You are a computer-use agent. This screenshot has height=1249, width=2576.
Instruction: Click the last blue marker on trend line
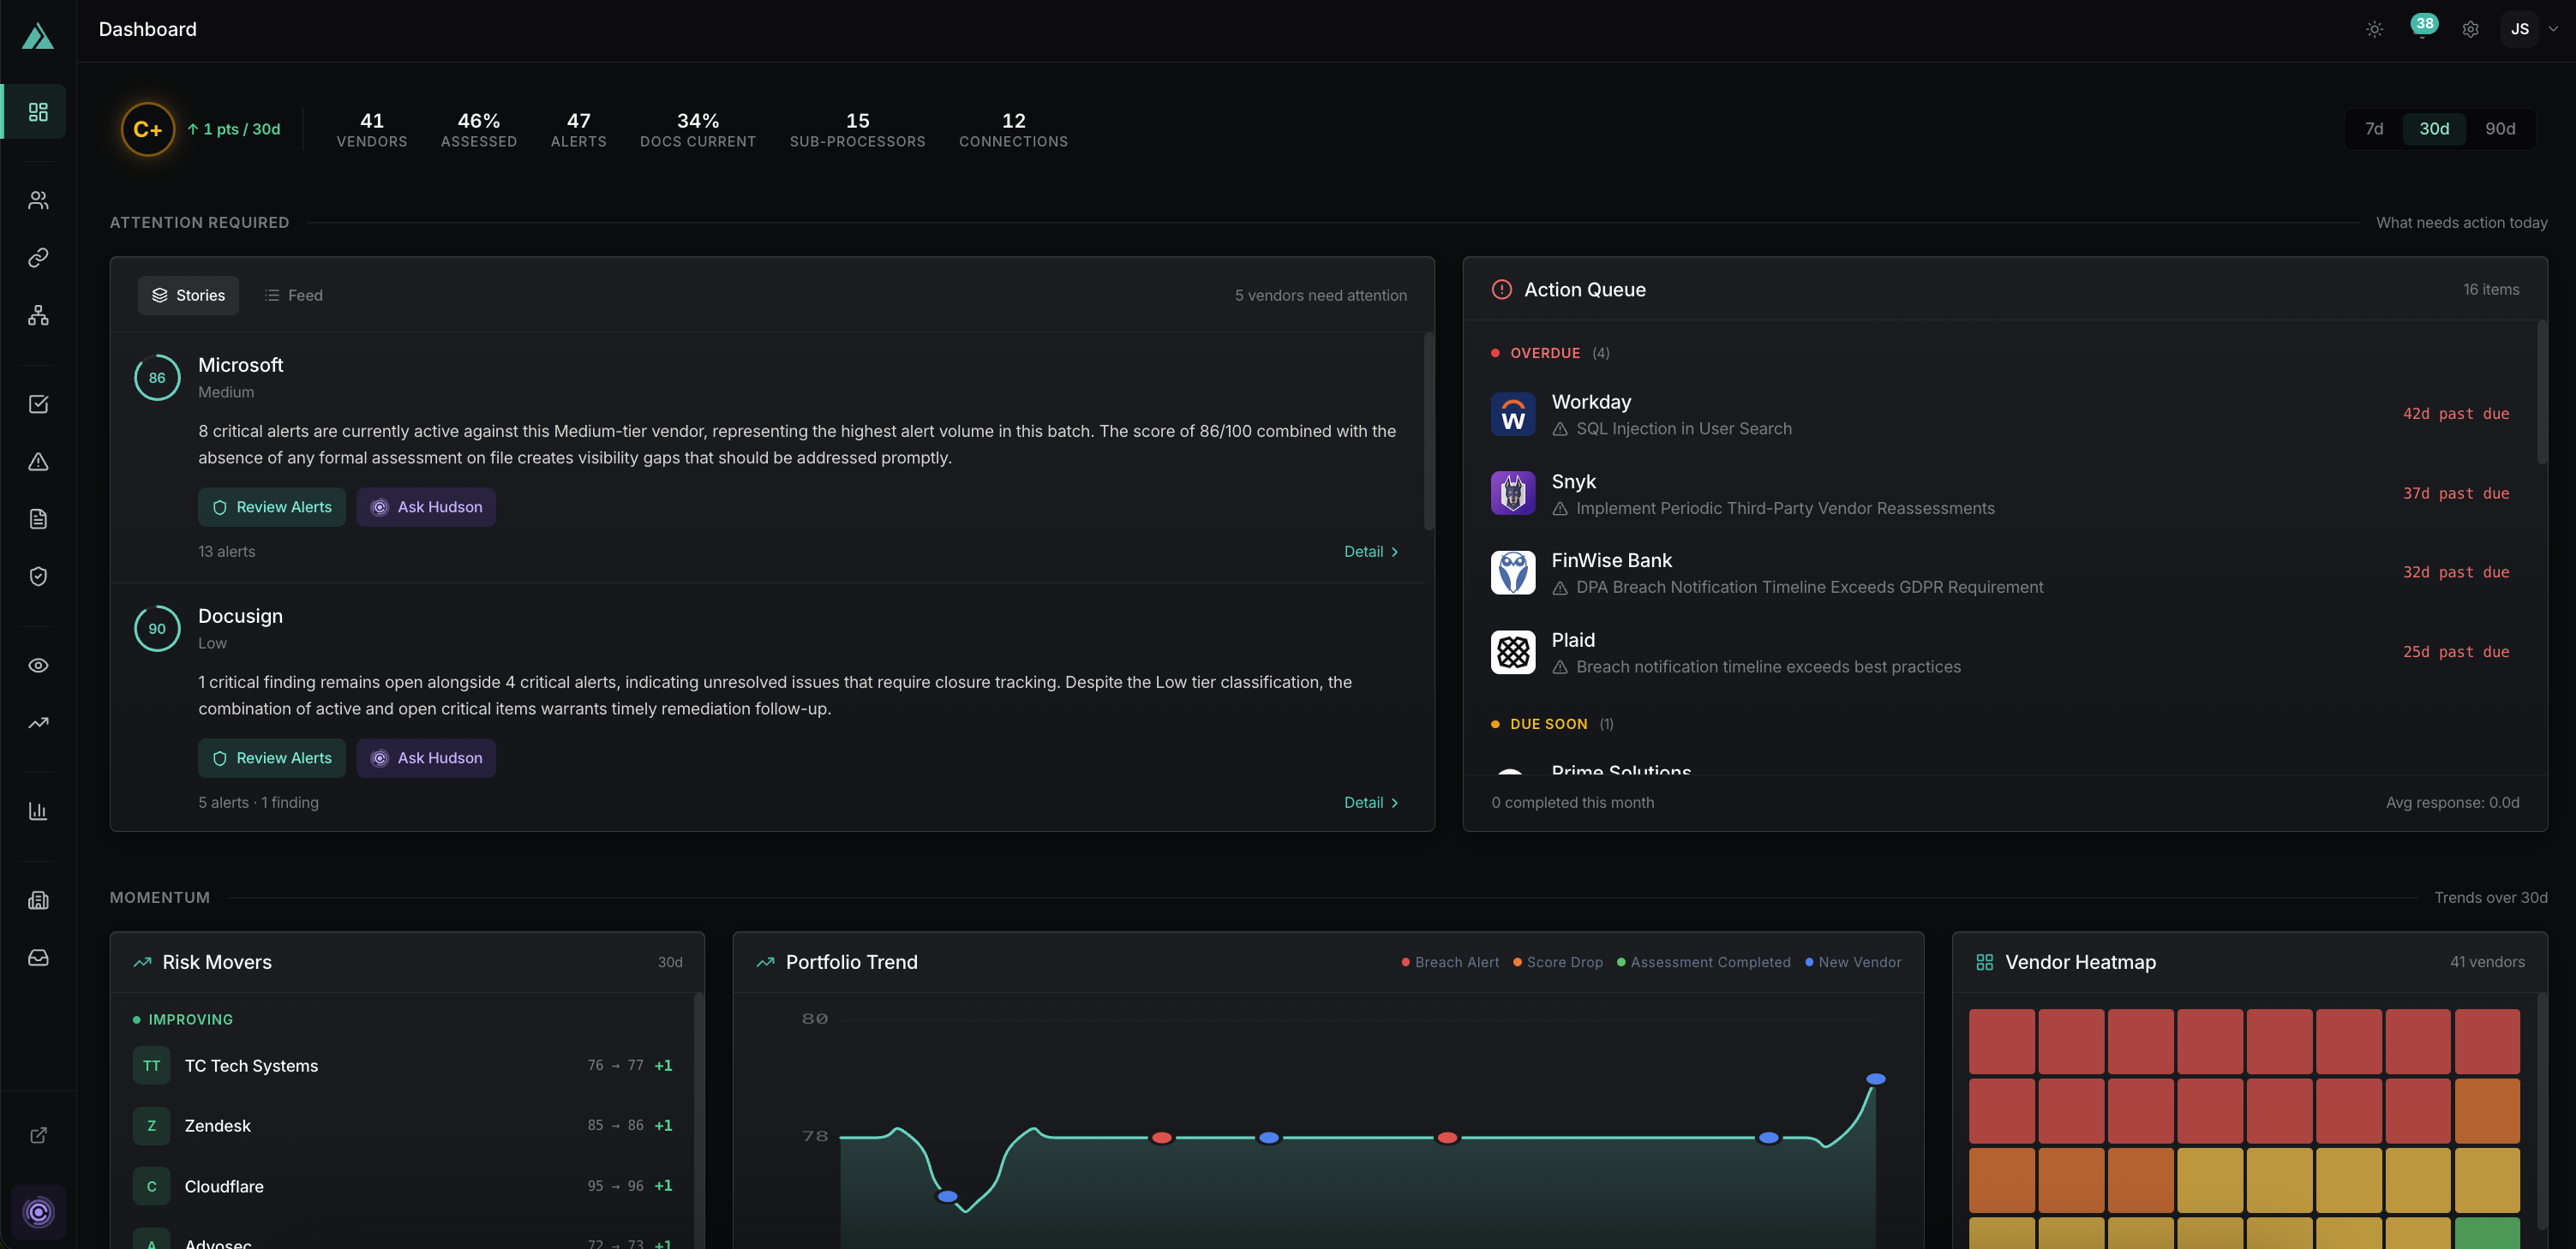[x=1876, y=1079]
